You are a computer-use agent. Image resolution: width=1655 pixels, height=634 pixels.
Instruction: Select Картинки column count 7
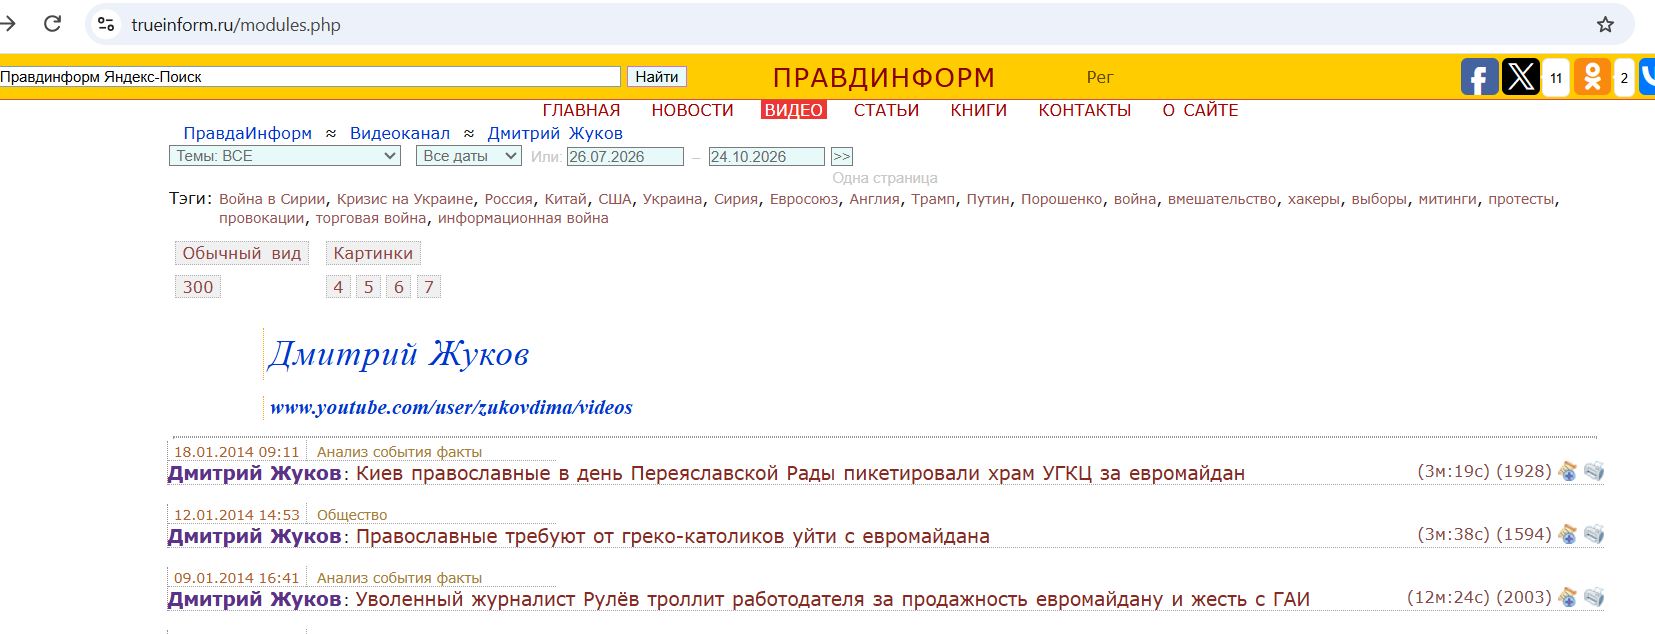click(x=429, y=287)
